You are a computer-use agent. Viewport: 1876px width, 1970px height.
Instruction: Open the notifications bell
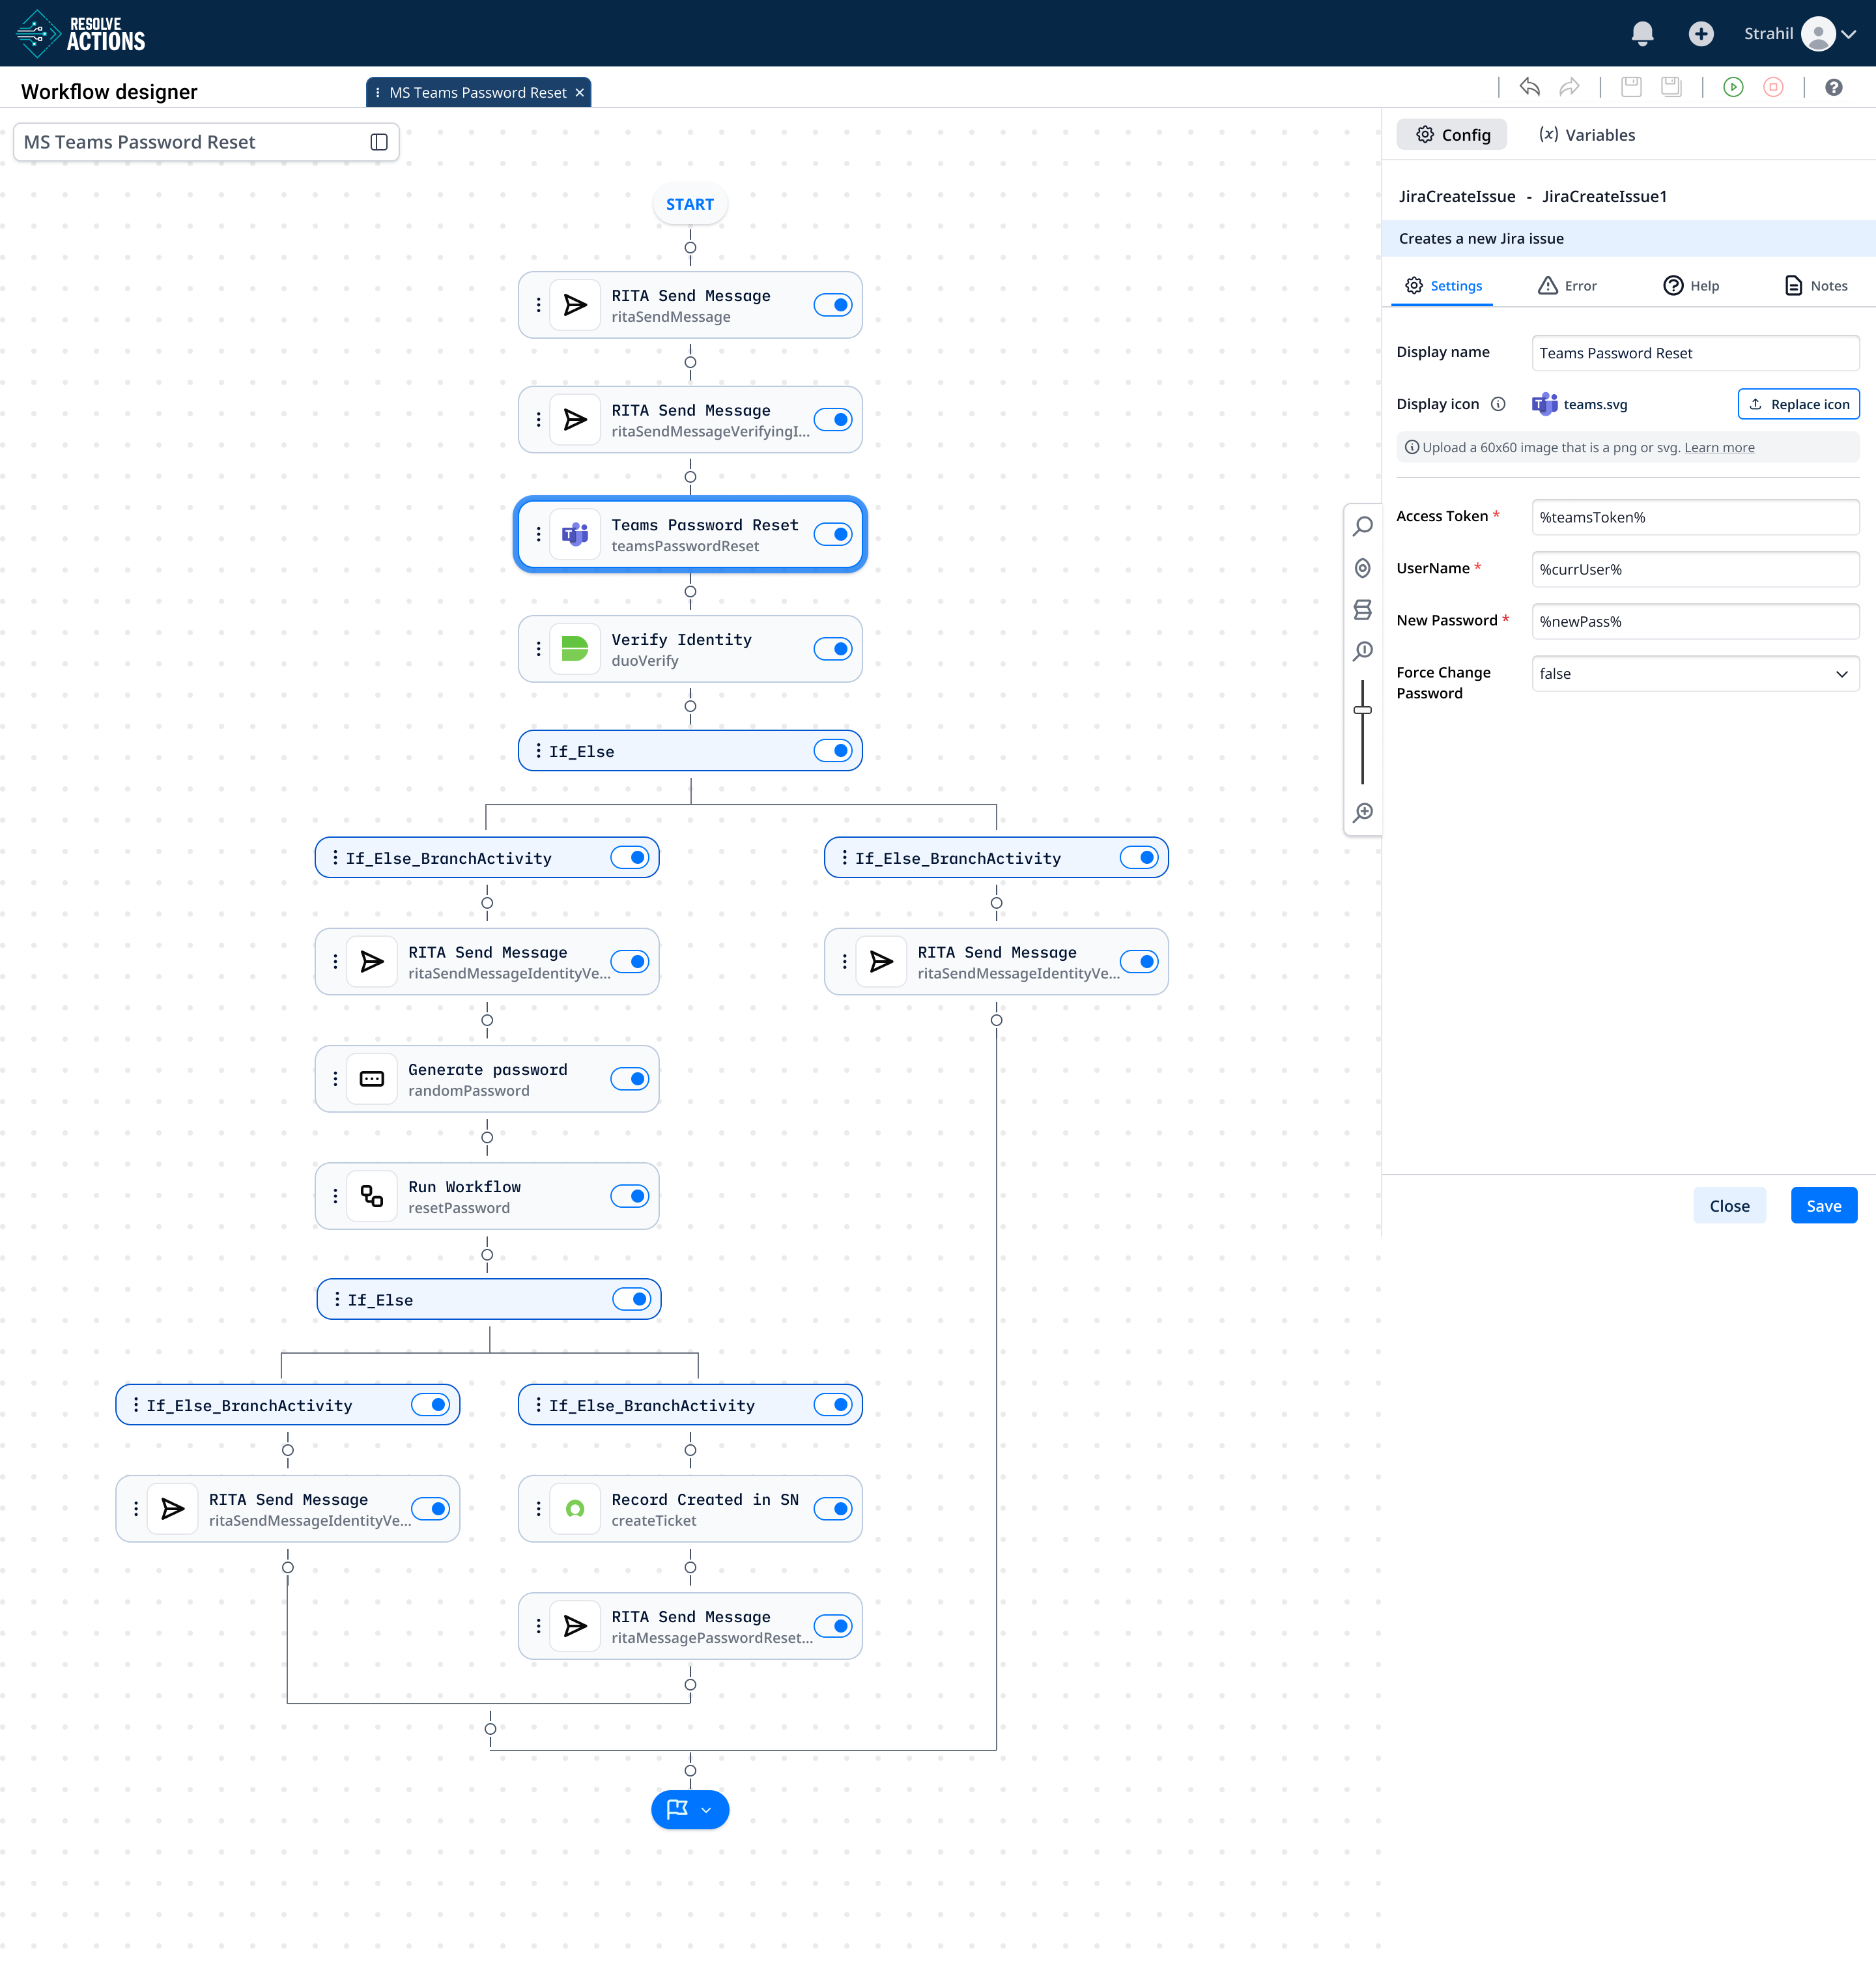tap(1642, 34)
